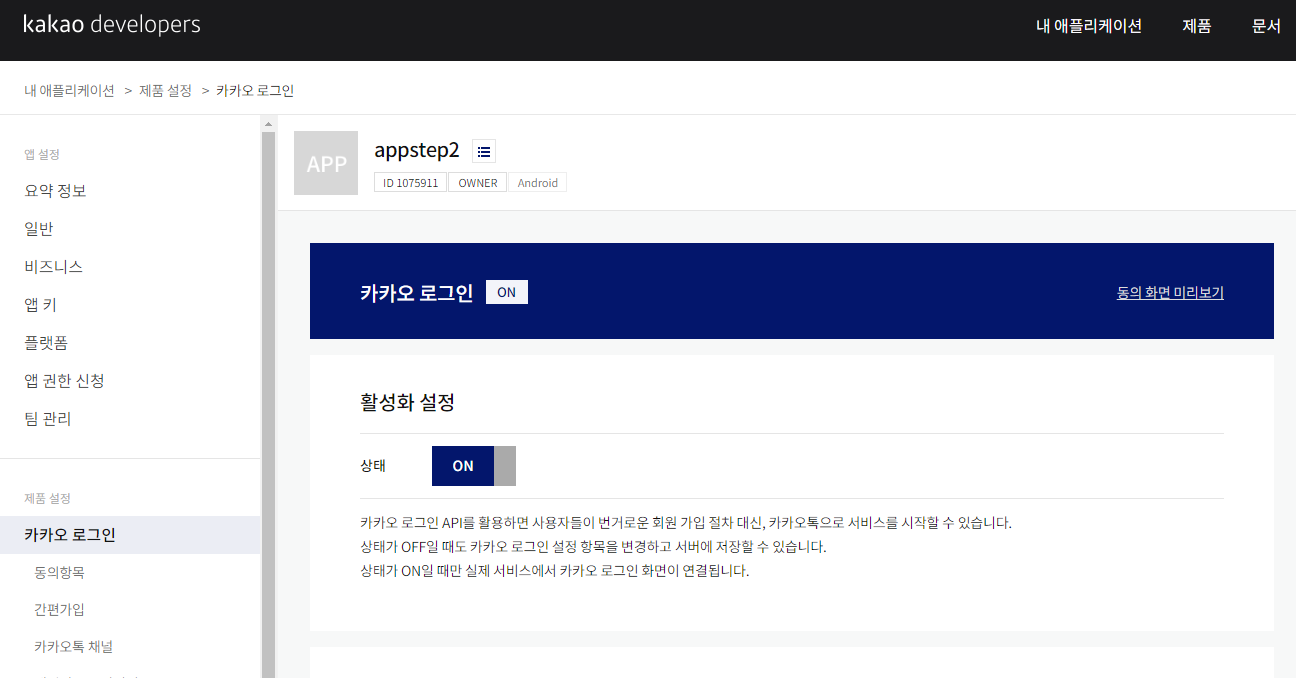Click 제품 설정 breadcrumb link

point(166,90)
